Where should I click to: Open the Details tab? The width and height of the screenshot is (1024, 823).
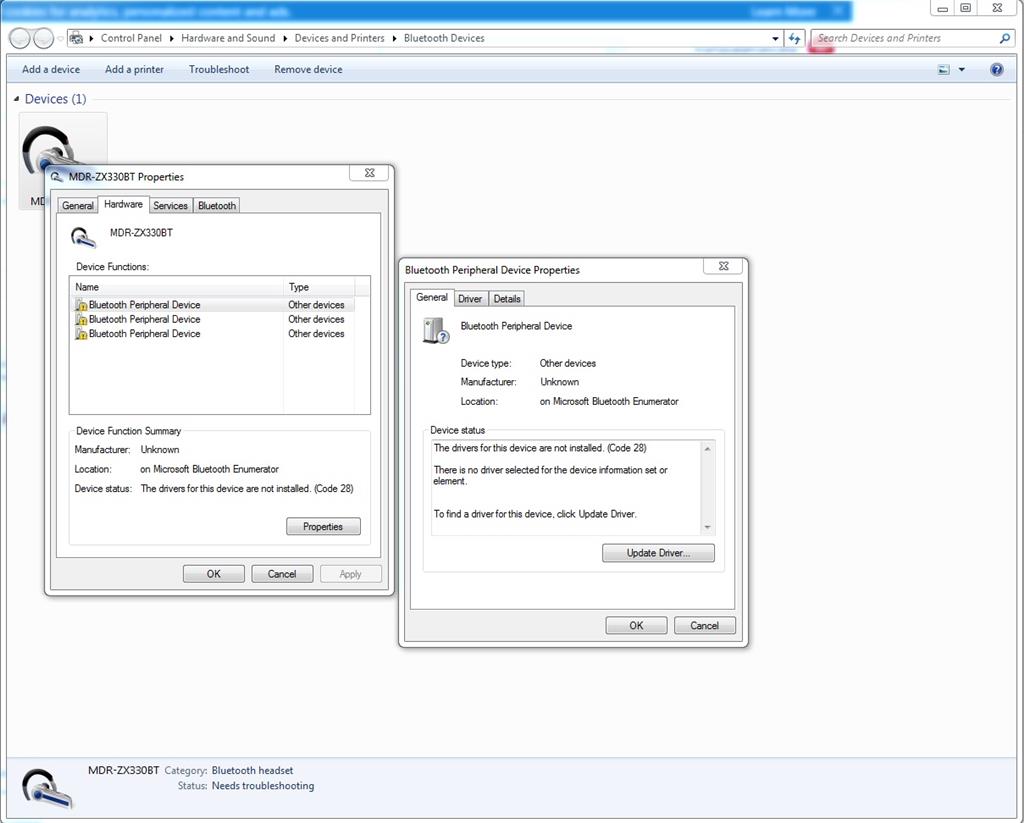507,299
